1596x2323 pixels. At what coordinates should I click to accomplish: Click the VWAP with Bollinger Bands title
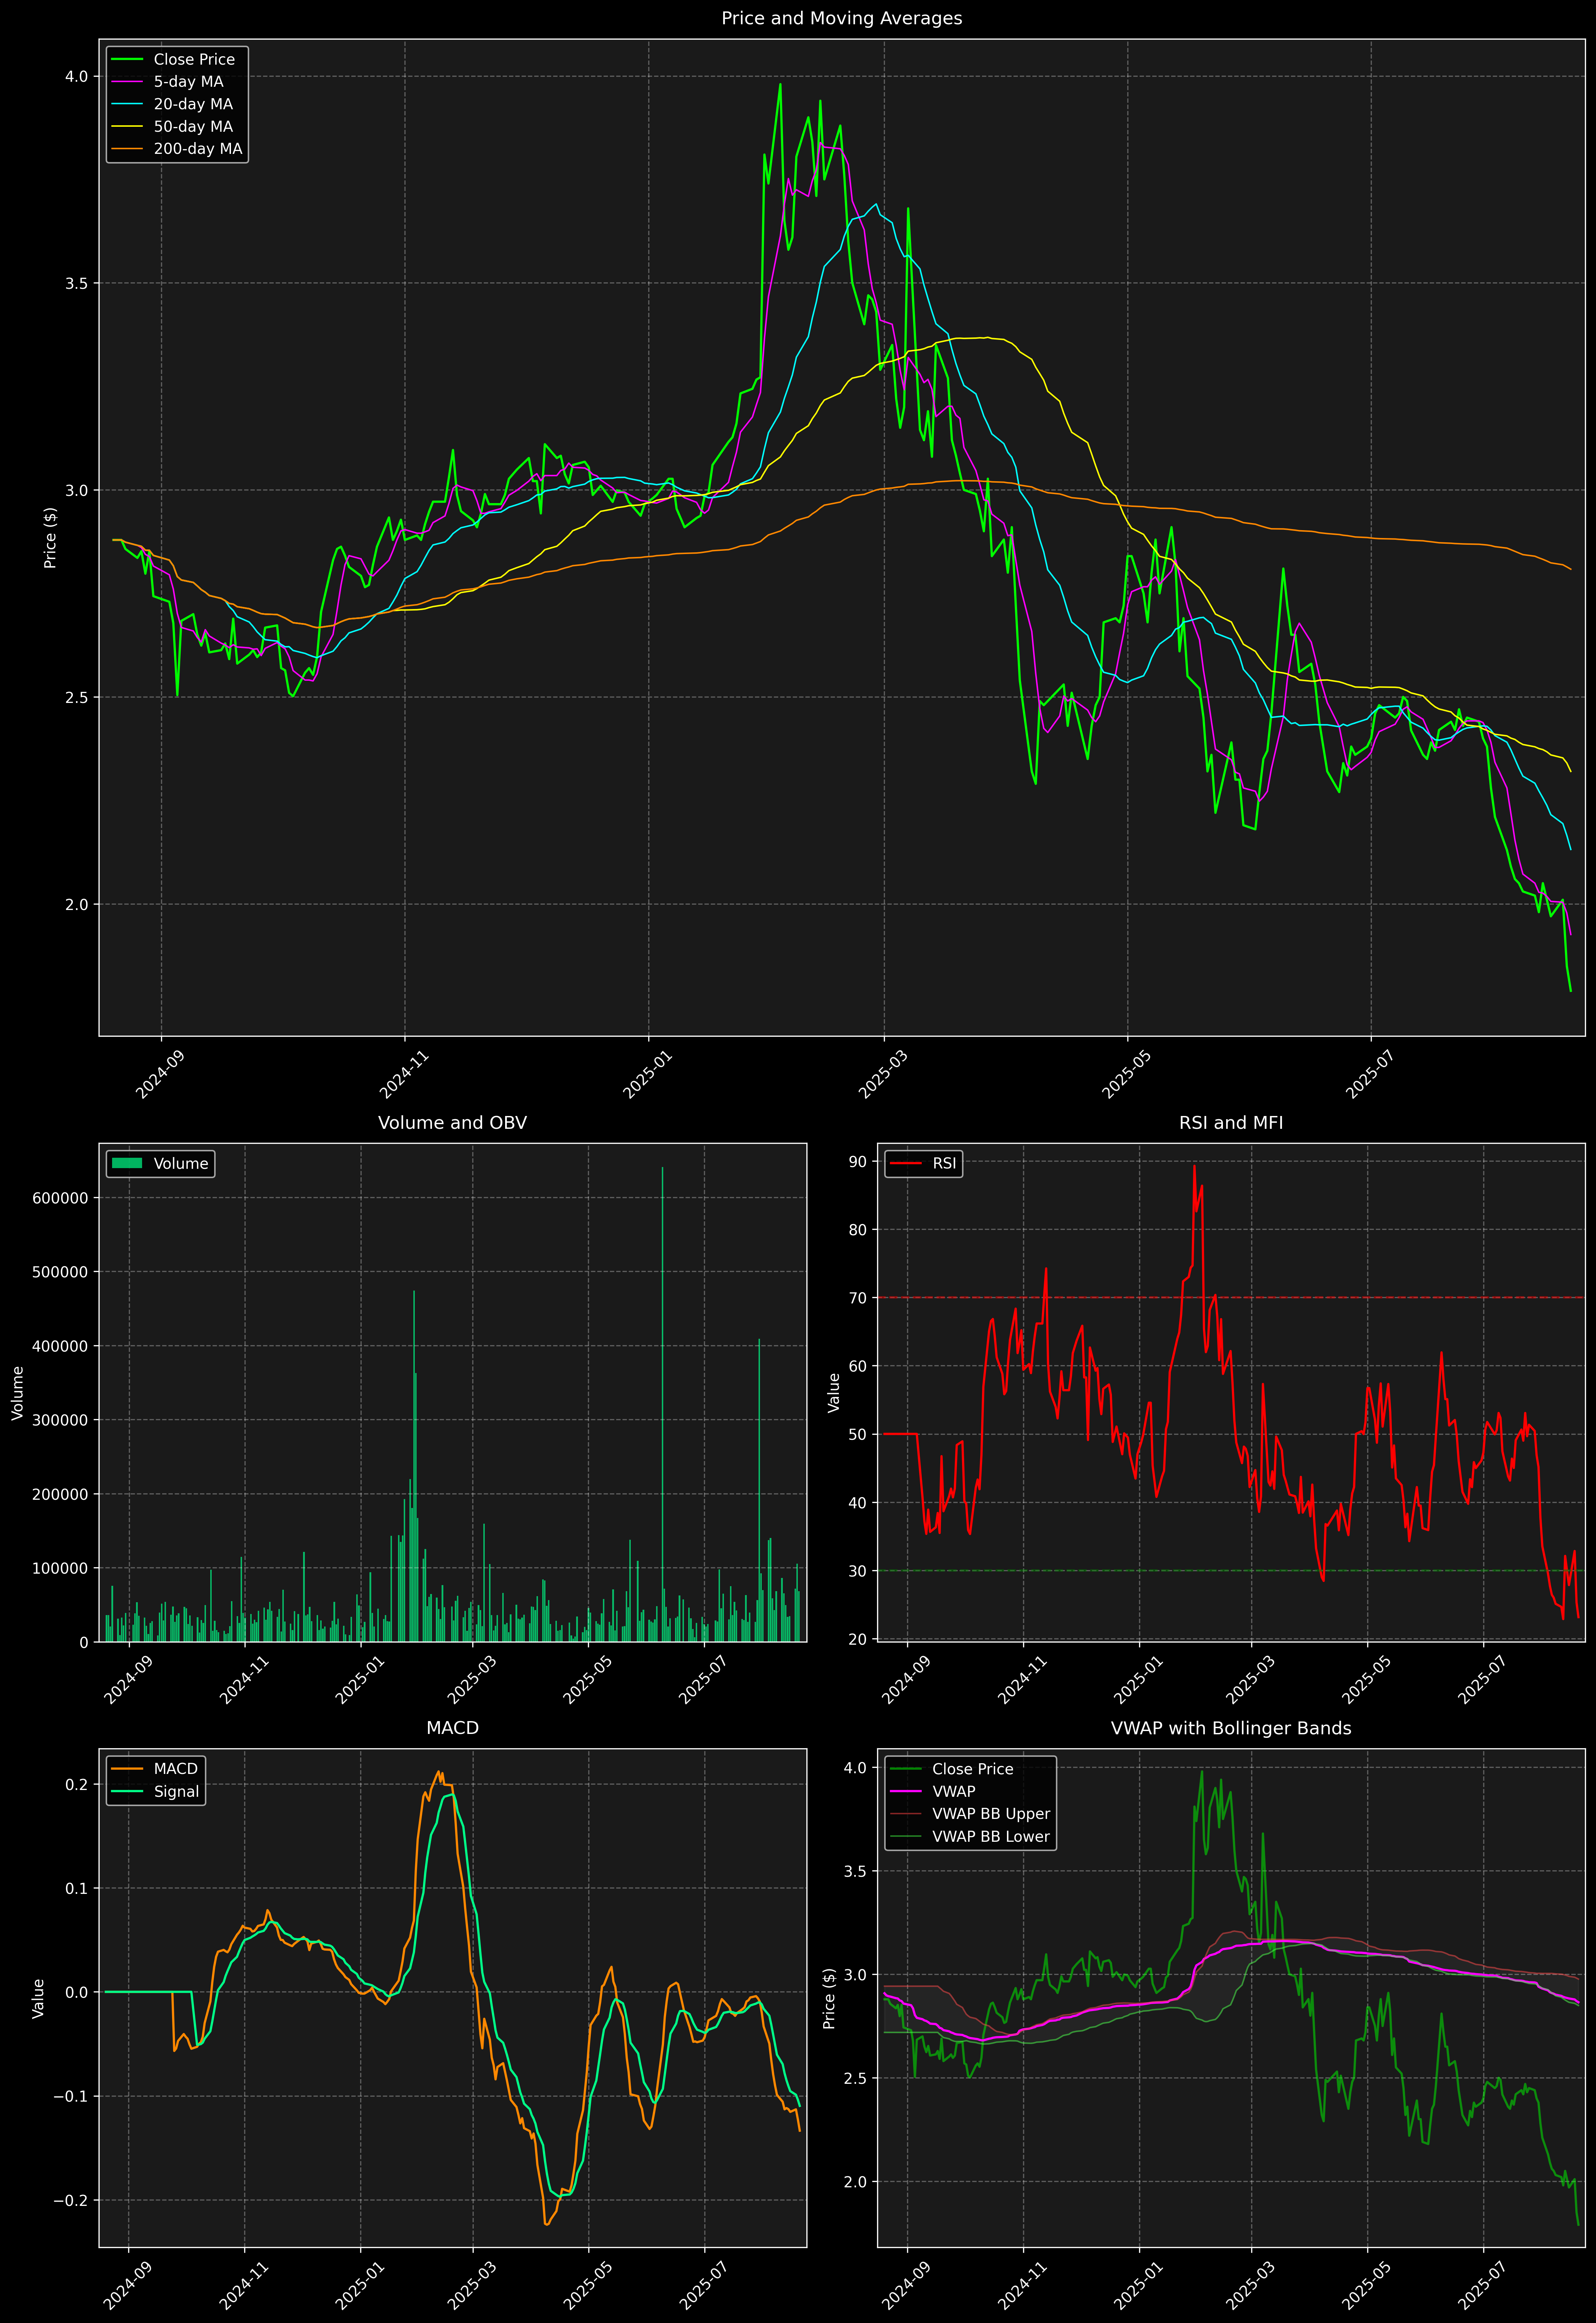[1230, 1728]
